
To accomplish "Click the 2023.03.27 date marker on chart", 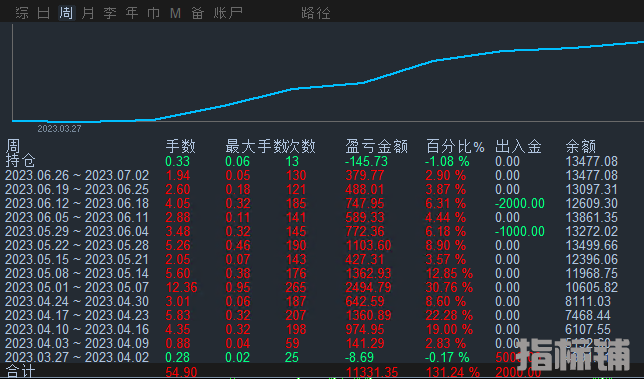I will tap(59, 129).
